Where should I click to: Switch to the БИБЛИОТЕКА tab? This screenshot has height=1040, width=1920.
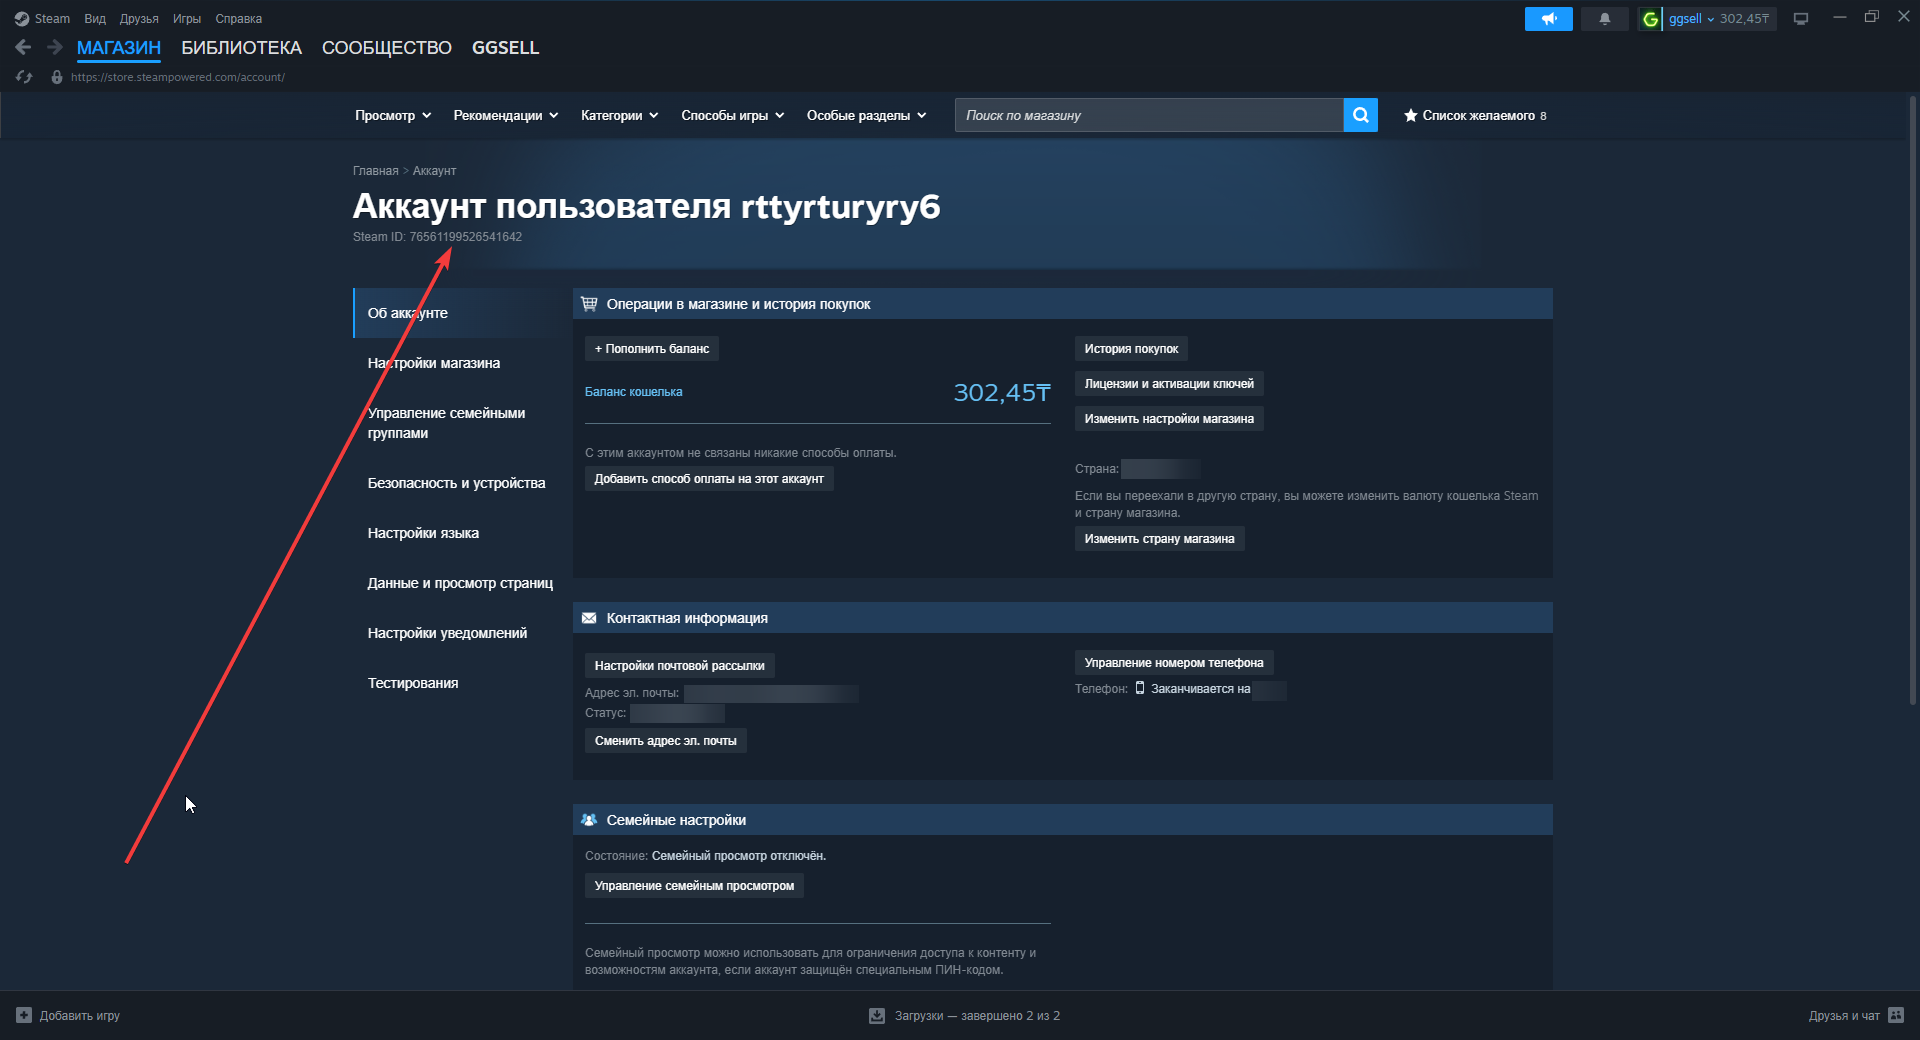[x=241, y=48]
